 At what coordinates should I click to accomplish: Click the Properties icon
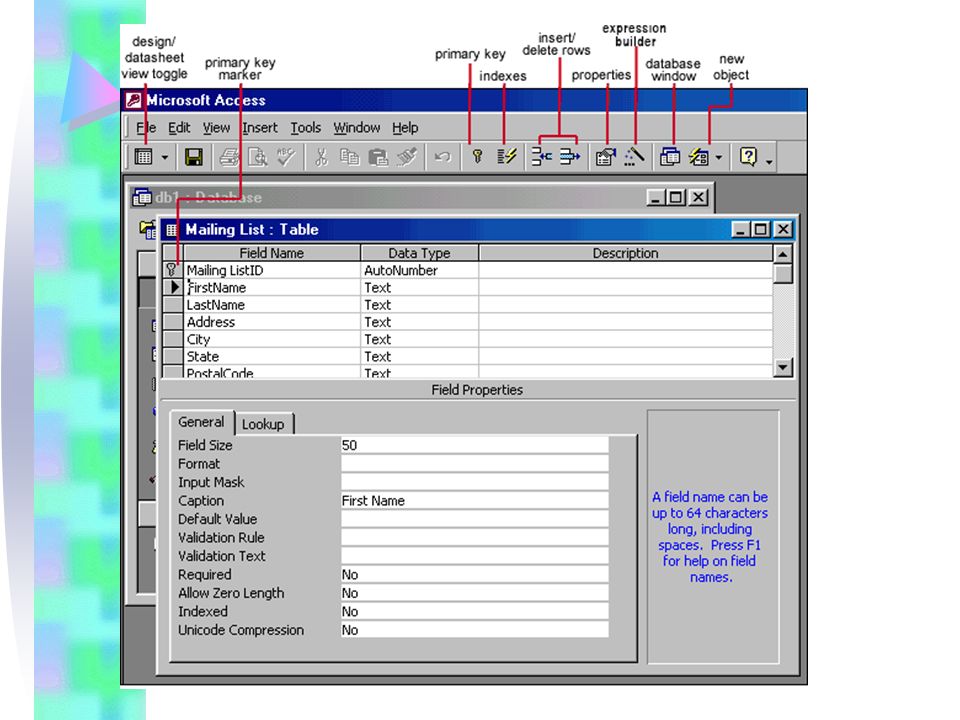(606, 157)
